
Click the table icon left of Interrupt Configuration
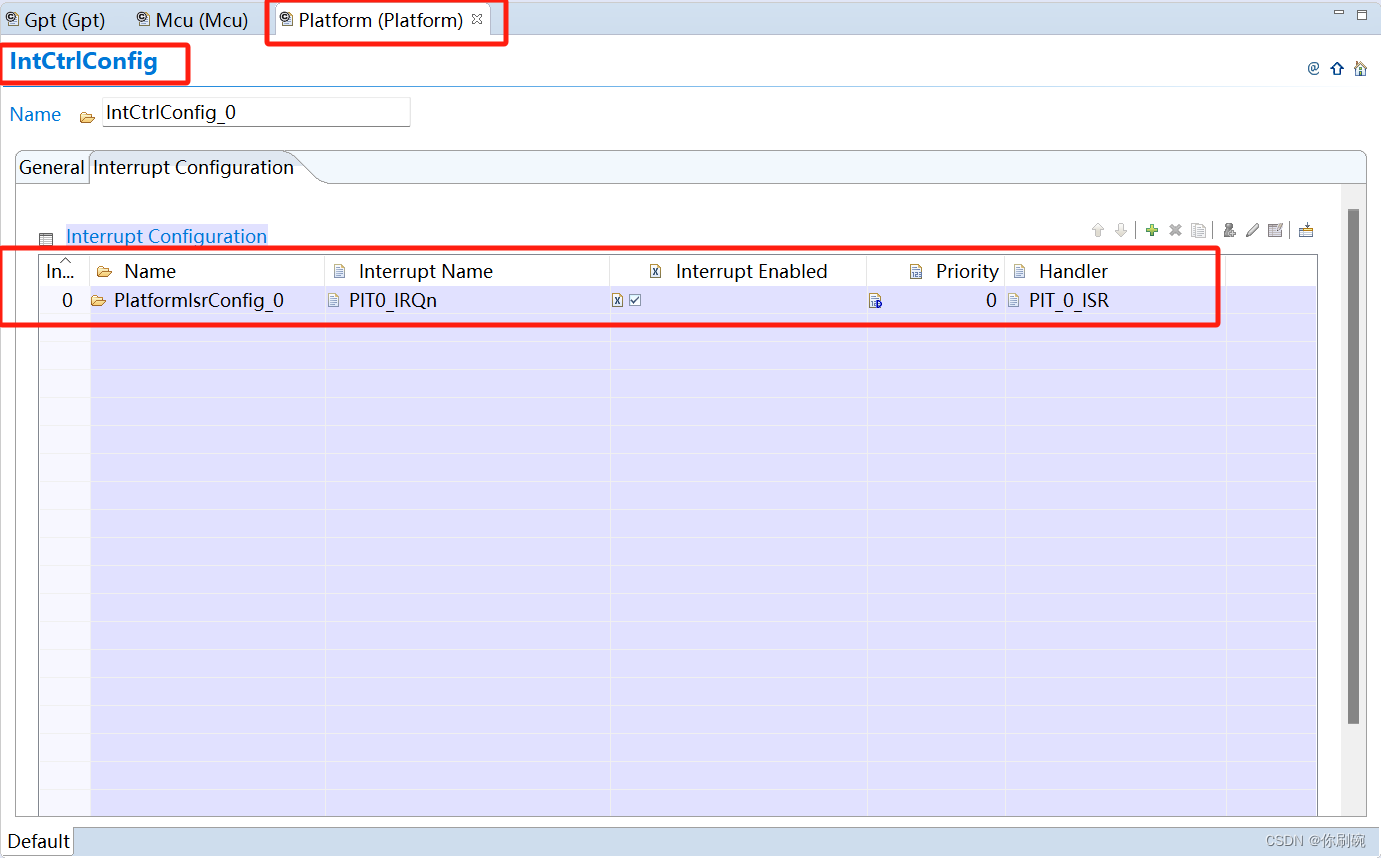coord(46,239)
